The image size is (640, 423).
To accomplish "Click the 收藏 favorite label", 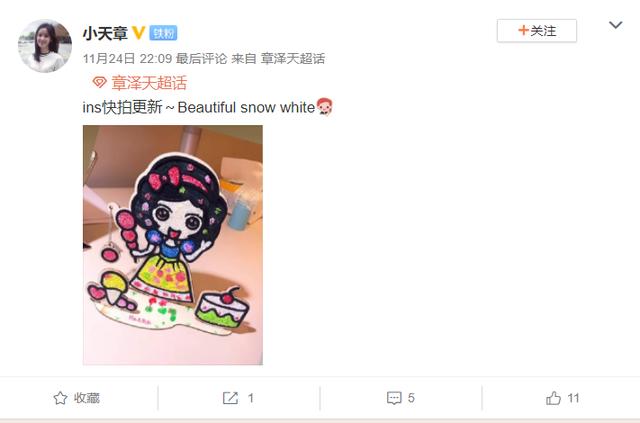I will click(87, 398).
